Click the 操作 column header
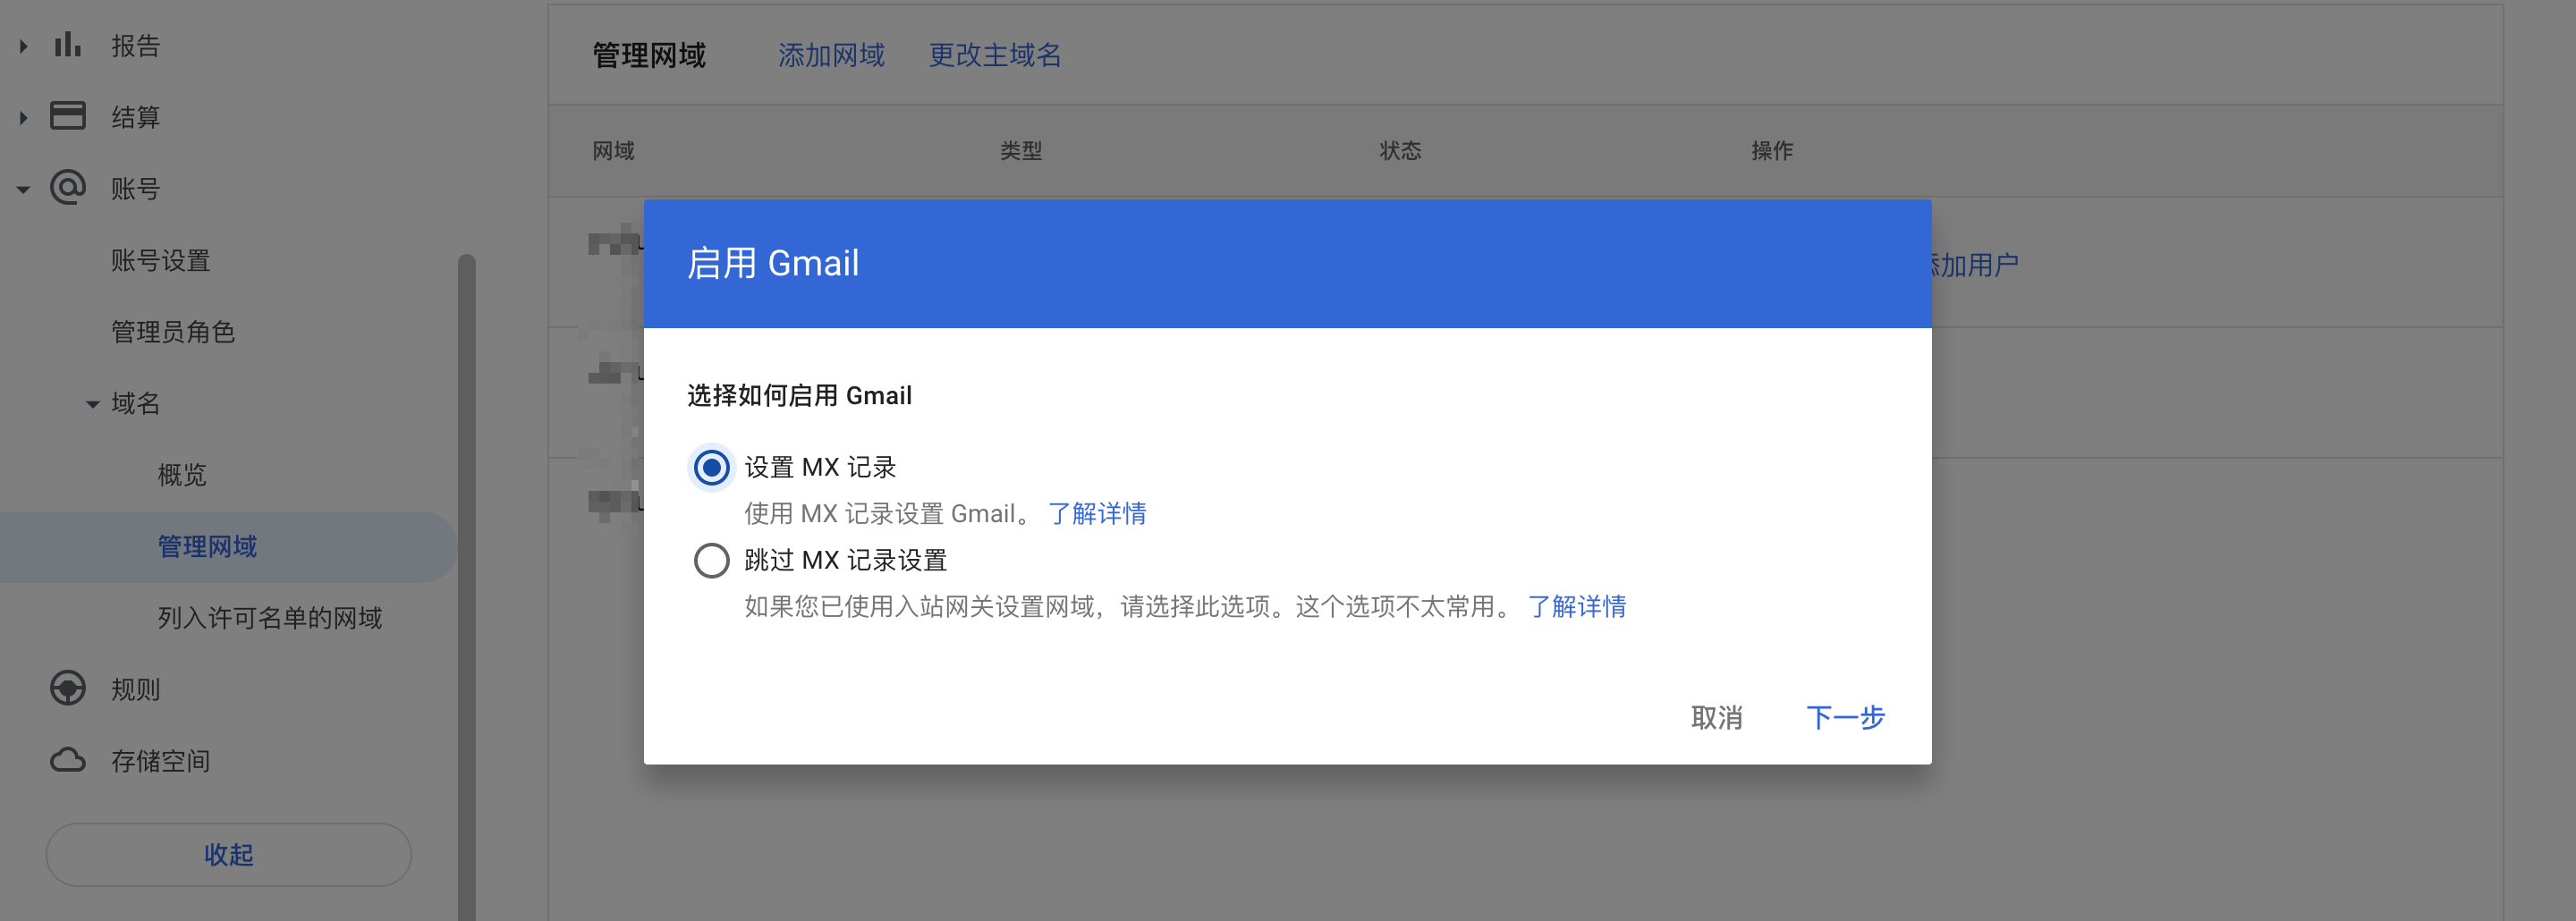2576x921 pixels. (x=1772, y=151)
